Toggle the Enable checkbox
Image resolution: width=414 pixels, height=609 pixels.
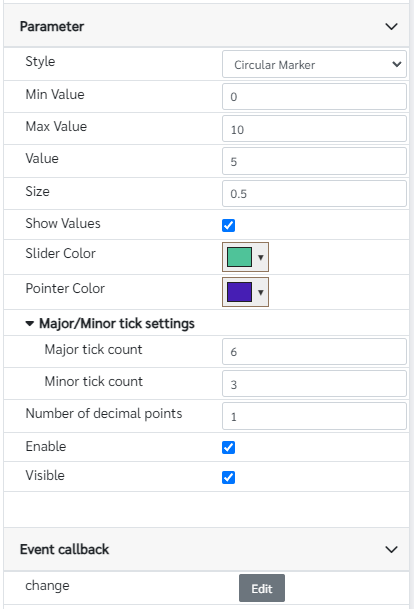(x=228, y=447)
